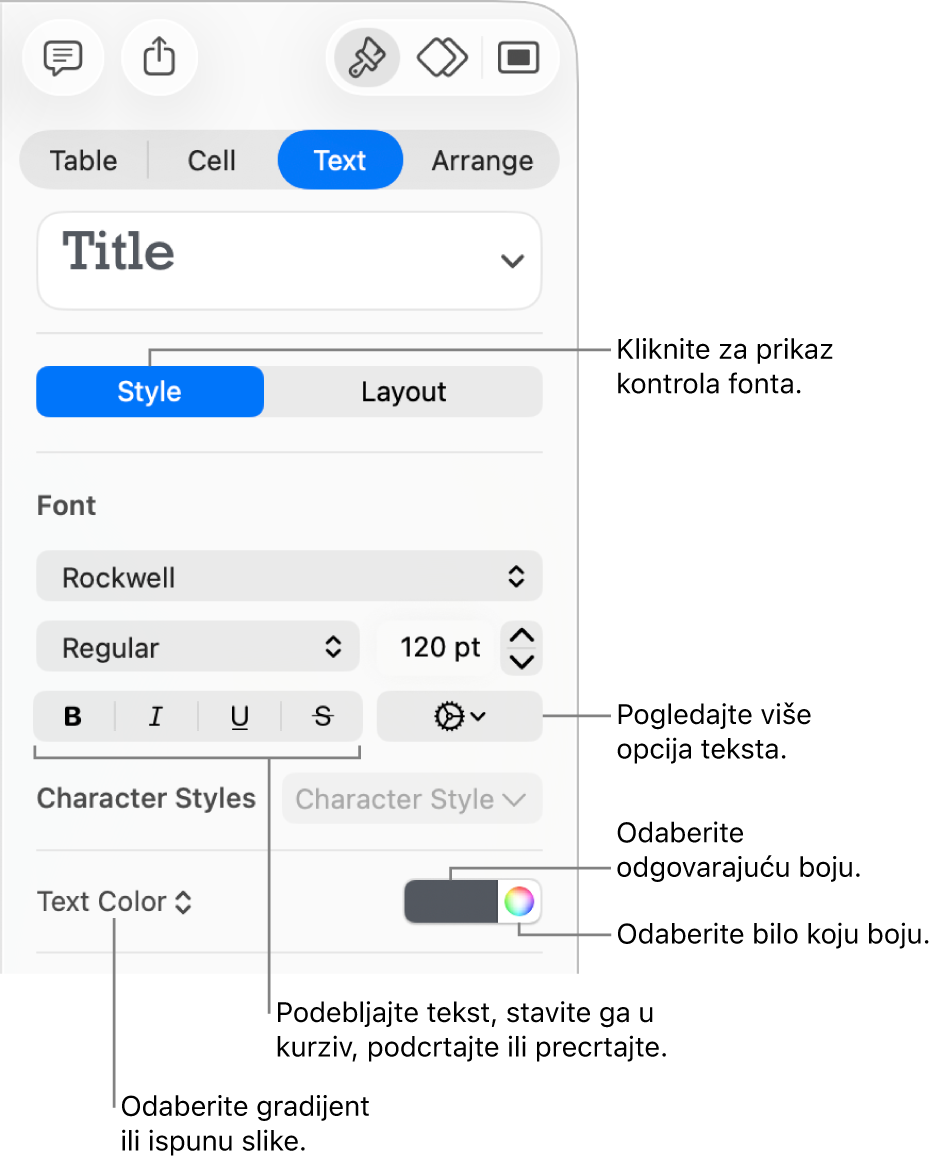Click the 120 pt font size field
The width and height of the screenshot is (936, 1160).
click(x=439, y=648)
